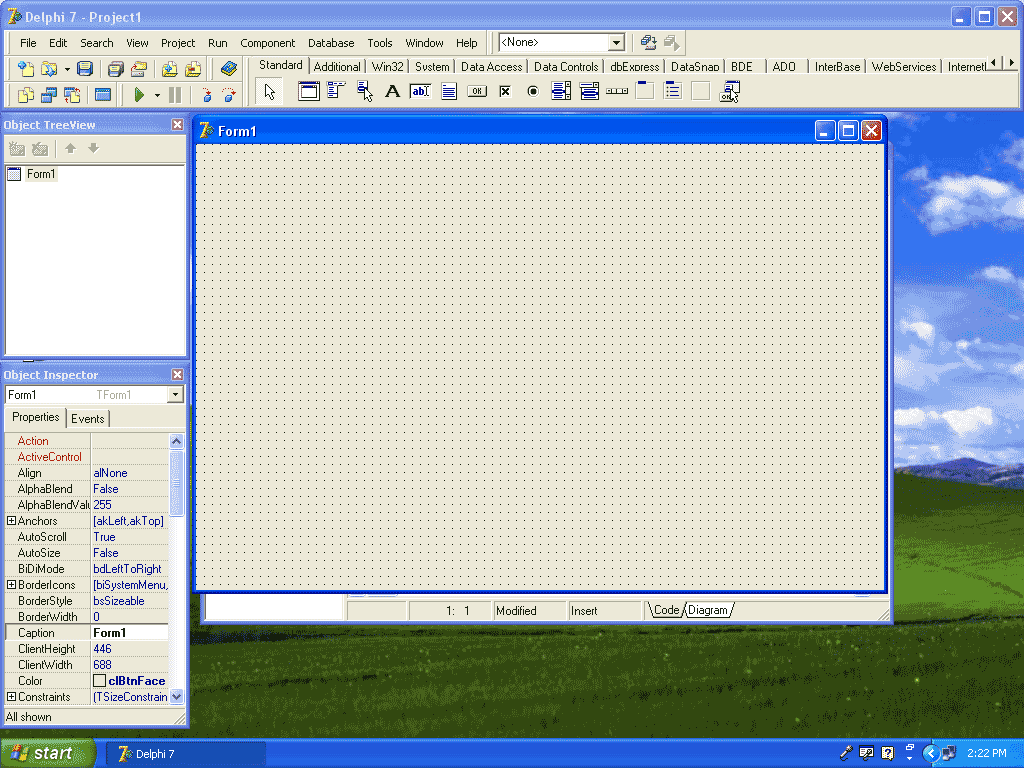Select the RadioButton component icon
The width and height of the screenshot is (1024, 768).
point(533,91)
